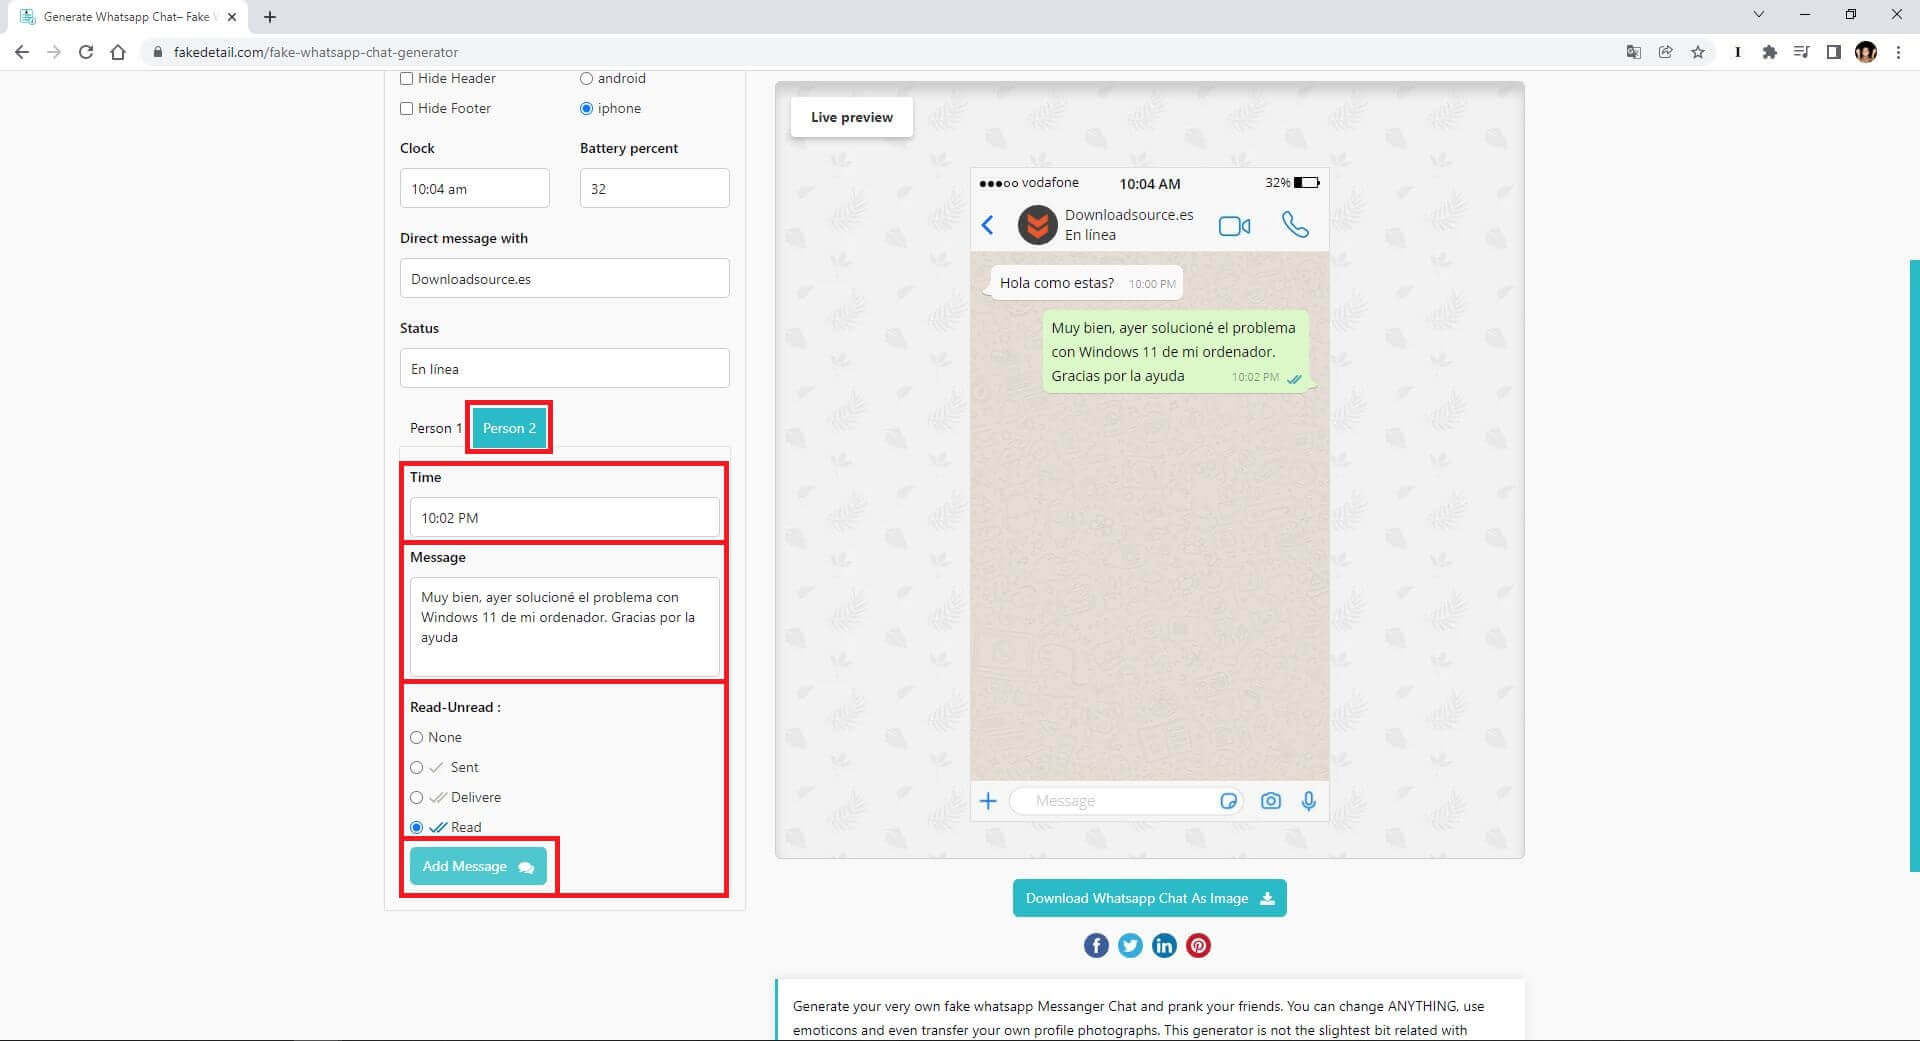Open the browser home page
The image size is (1920, 1041).
tap(118, 52)
